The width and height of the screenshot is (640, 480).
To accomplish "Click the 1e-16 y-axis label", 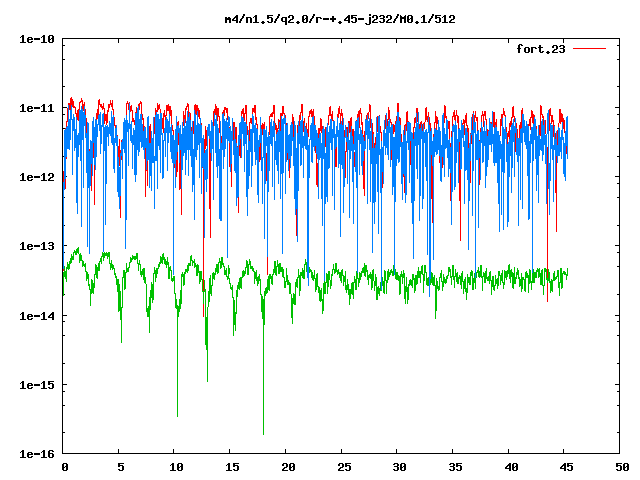I will tap(37, 454).
